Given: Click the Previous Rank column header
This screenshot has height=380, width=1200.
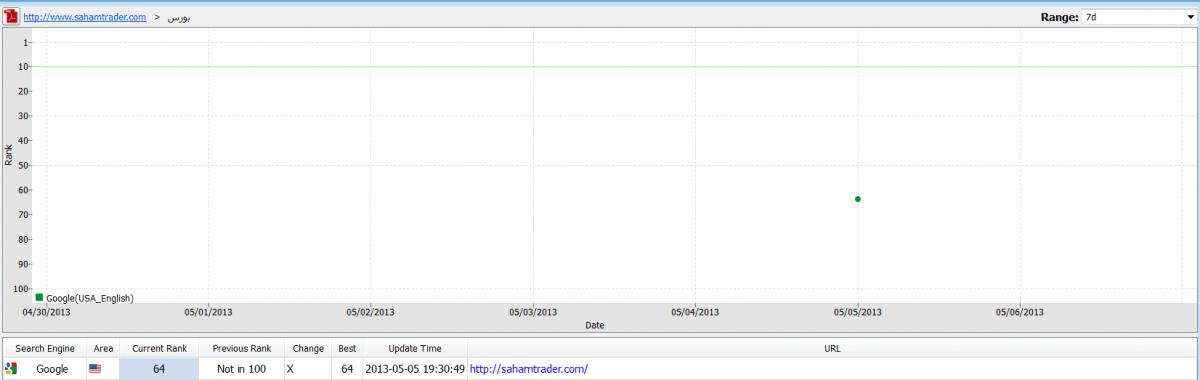Looking at the screenshot, I should tap(241, 348).
